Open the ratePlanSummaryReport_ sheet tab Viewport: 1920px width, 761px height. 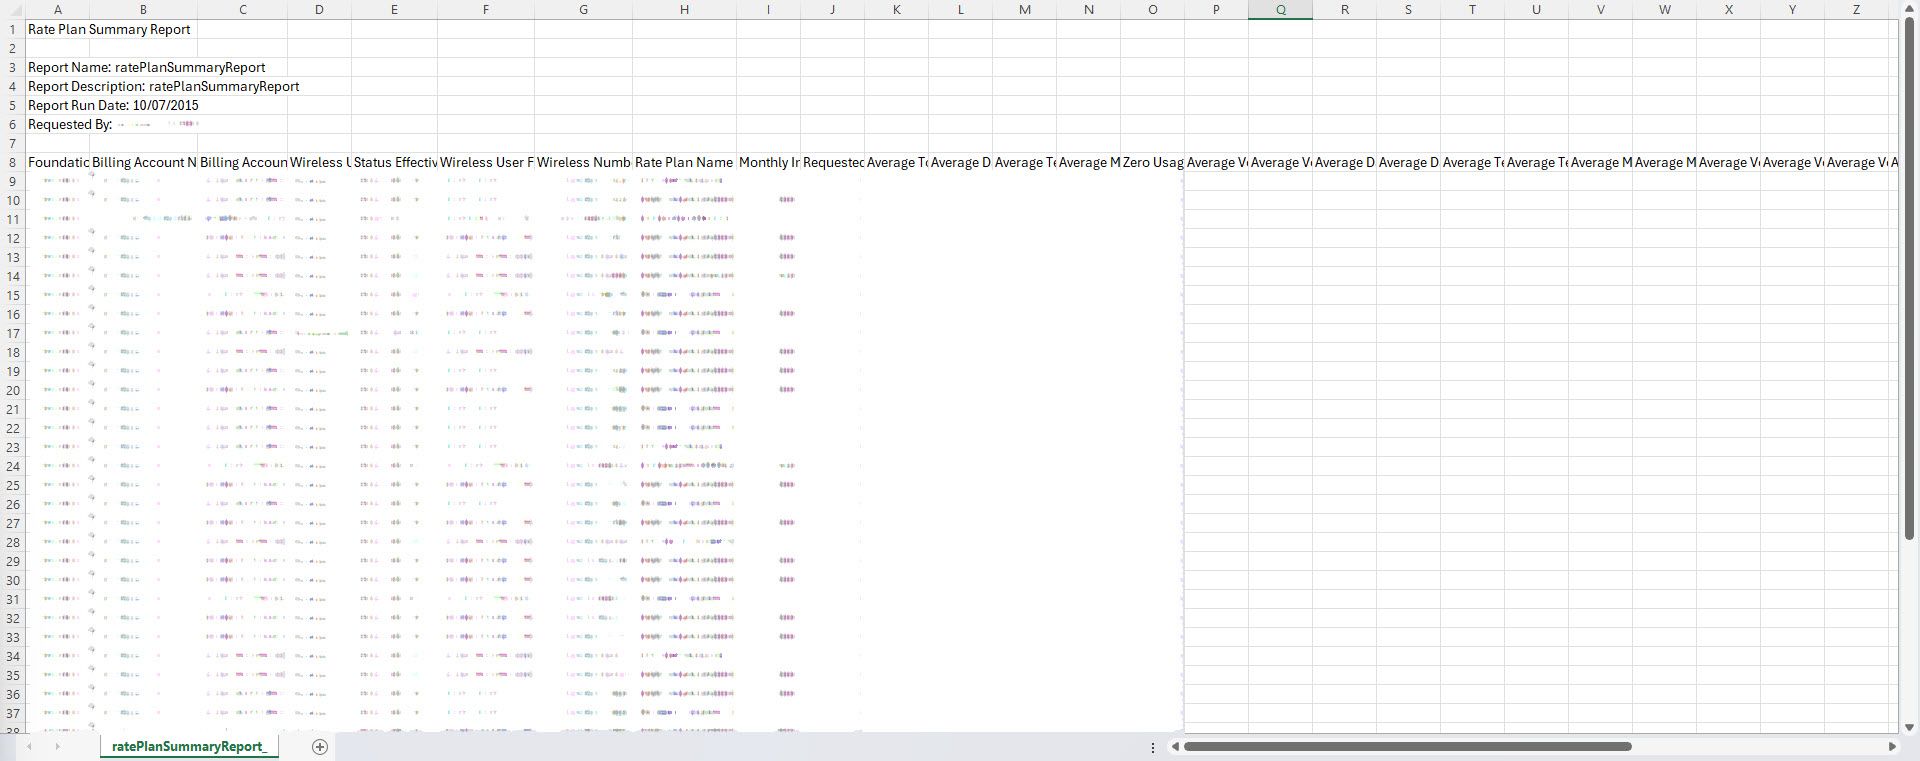pos(189,747)
